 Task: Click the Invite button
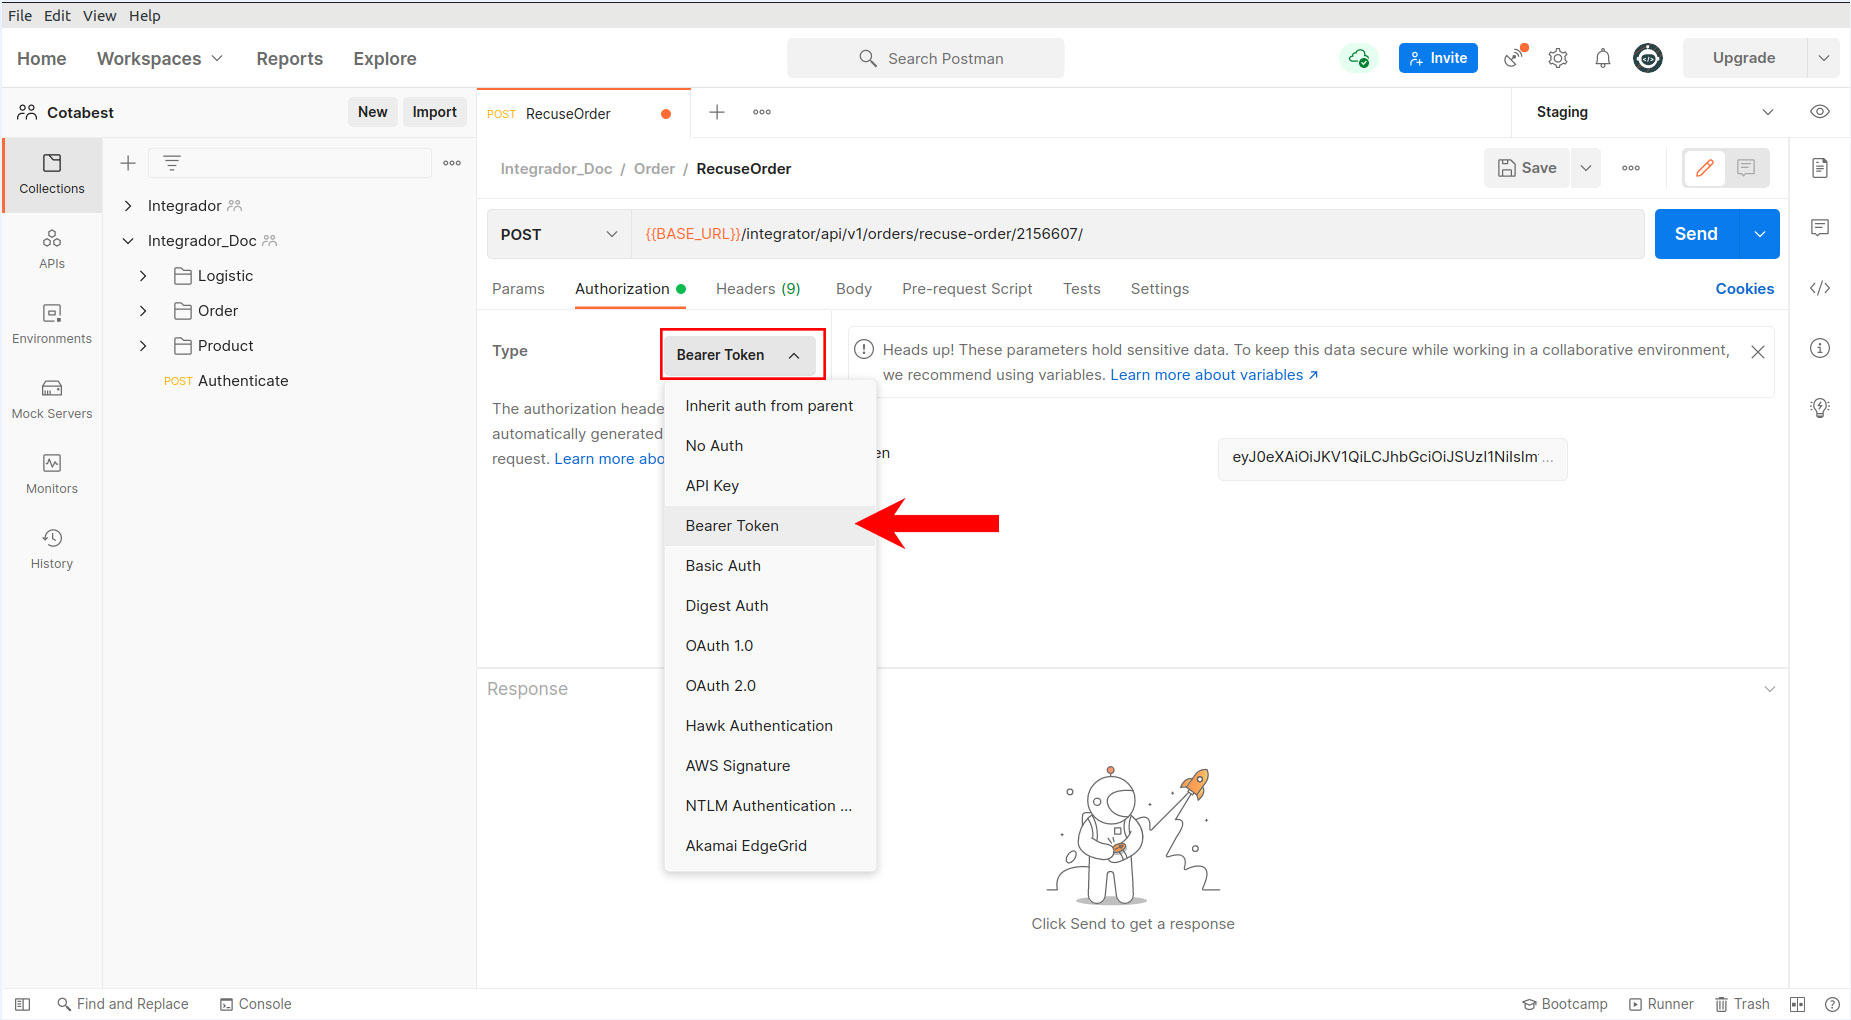(1438, 58)
